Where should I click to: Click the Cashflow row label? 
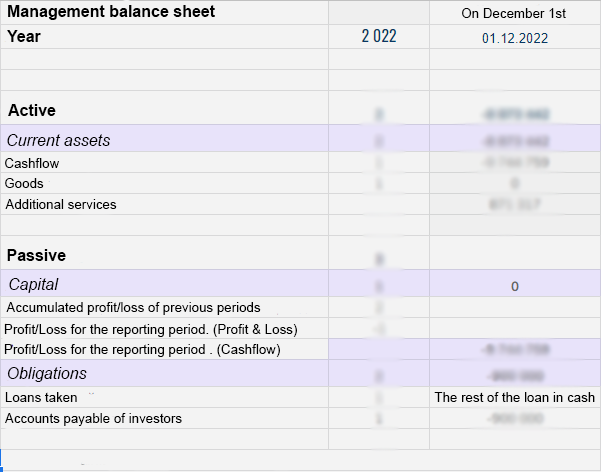click(32, 163)
